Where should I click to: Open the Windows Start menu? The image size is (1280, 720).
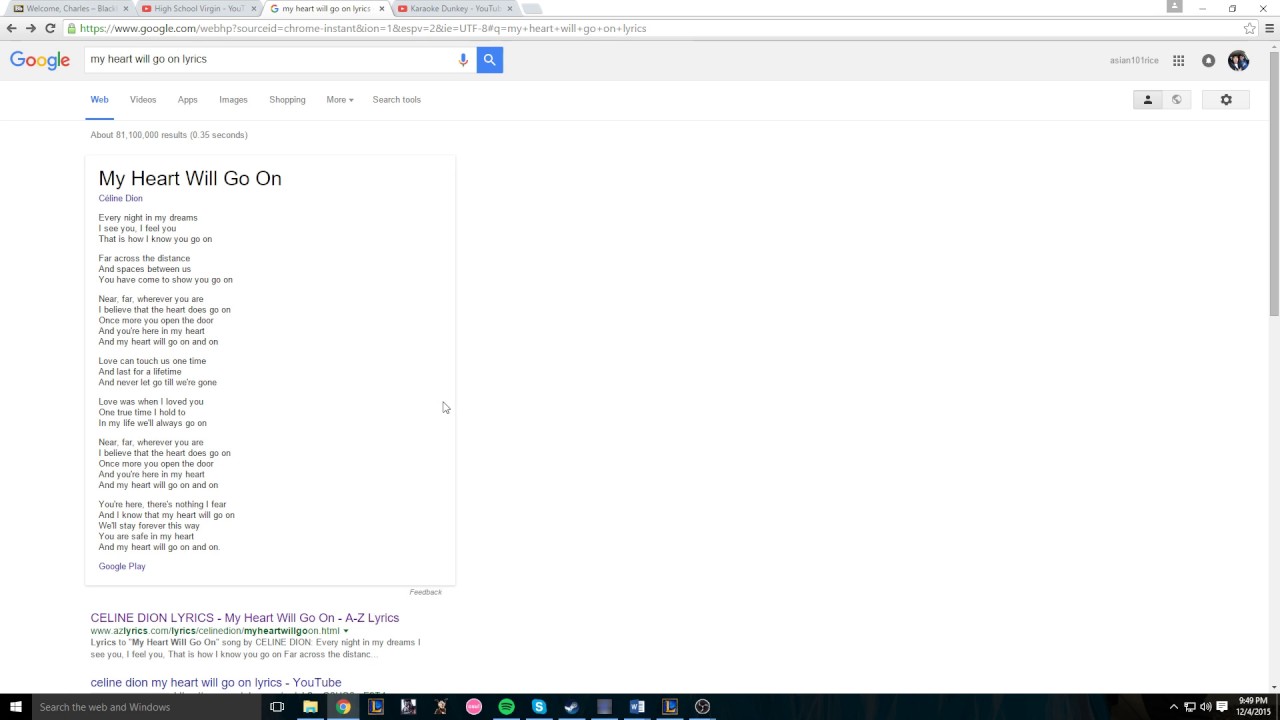coord(16,707)
